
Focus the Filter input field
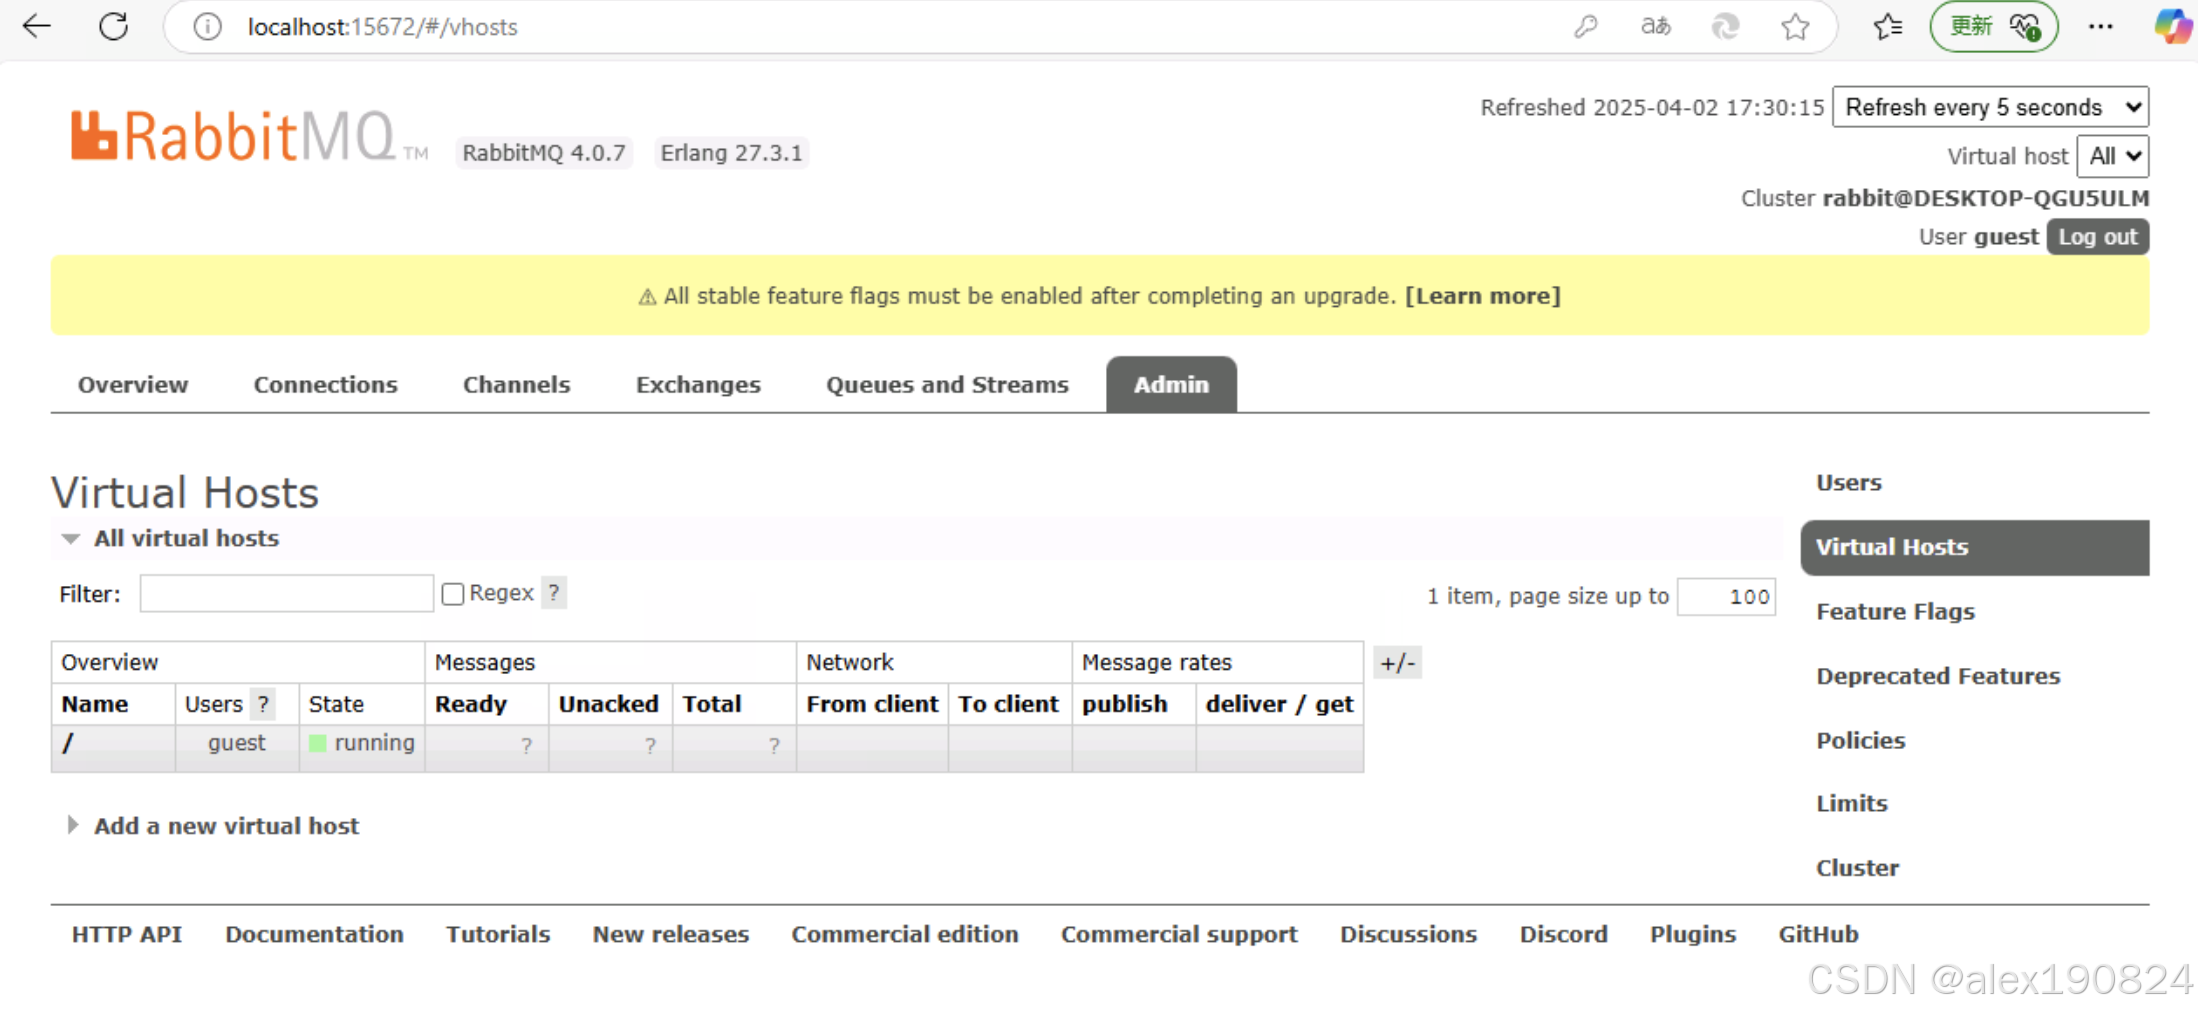point(286,594)
